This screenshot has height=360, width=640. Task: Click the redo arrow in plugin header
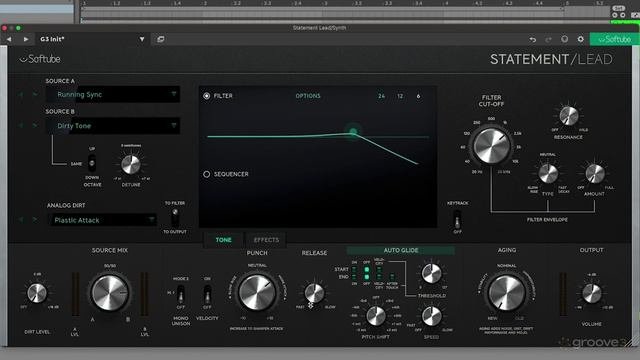click(x=548, y=39)
